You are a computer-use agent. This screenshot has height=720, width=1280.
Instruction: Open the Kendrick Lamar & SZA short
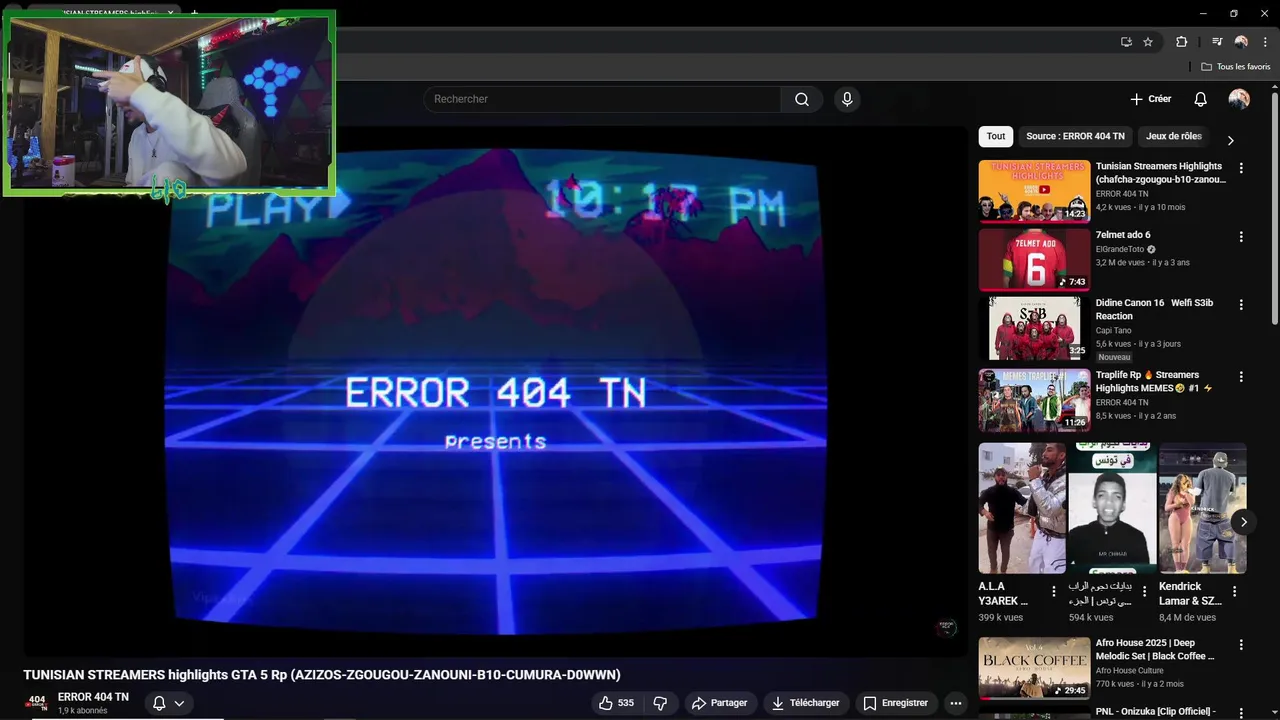(1202, 509)
